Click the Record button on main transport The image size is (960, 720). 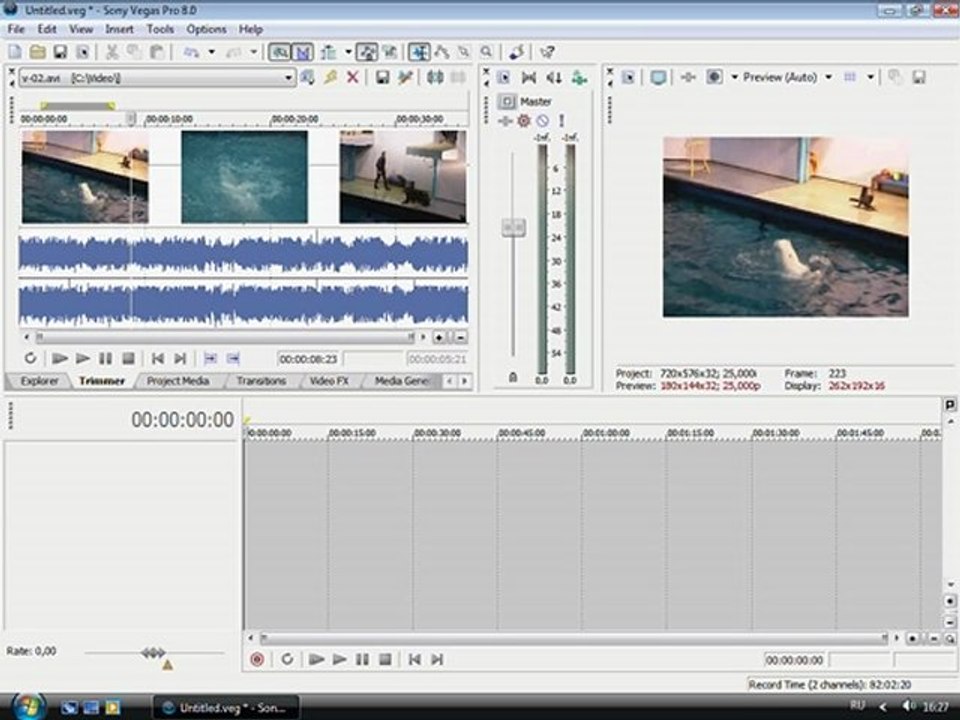(257, 659)
